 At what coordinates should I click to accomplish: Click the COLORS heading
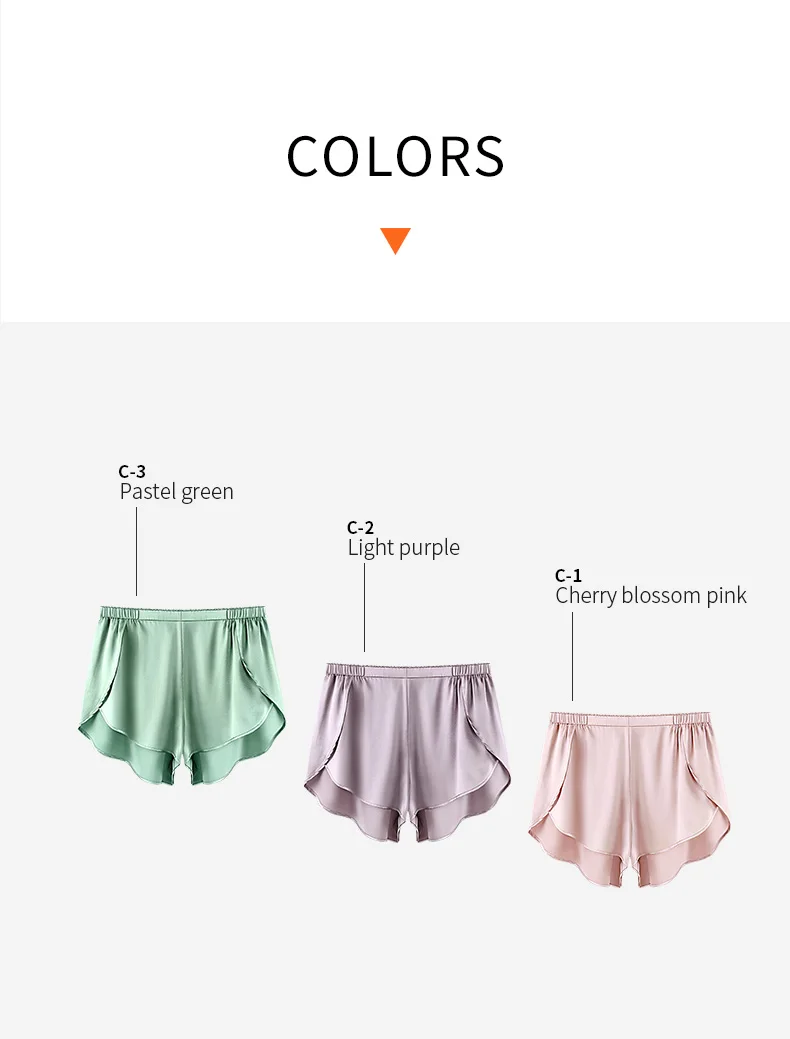[396, 156]
